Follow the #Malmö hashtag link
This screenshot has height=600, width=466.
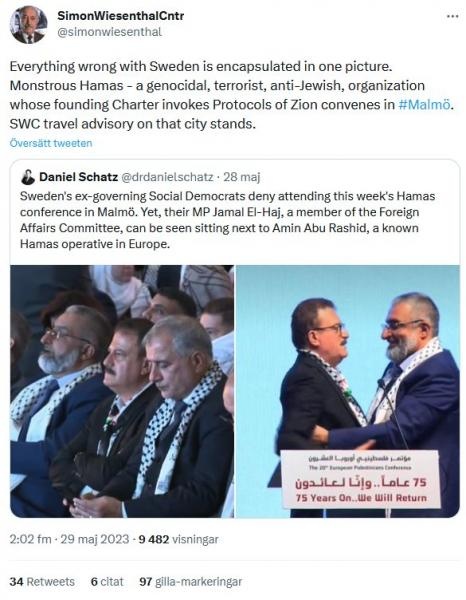[x=424, y=104]
